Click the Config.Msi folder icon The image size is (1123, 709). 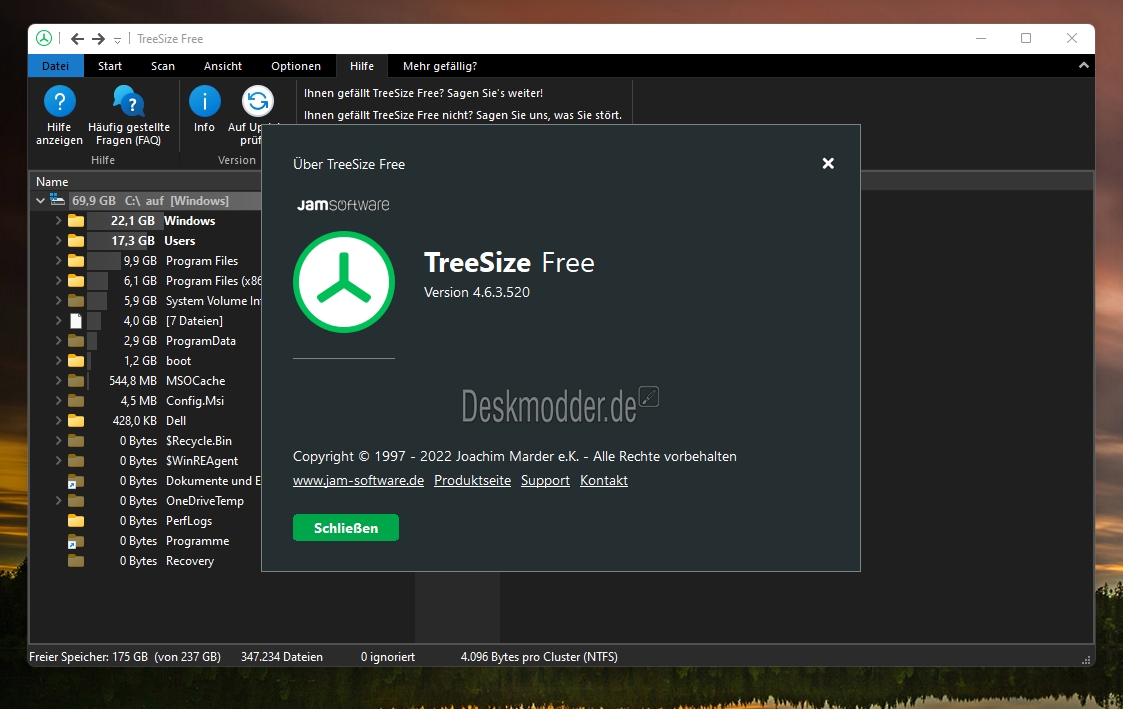point(76,401)
